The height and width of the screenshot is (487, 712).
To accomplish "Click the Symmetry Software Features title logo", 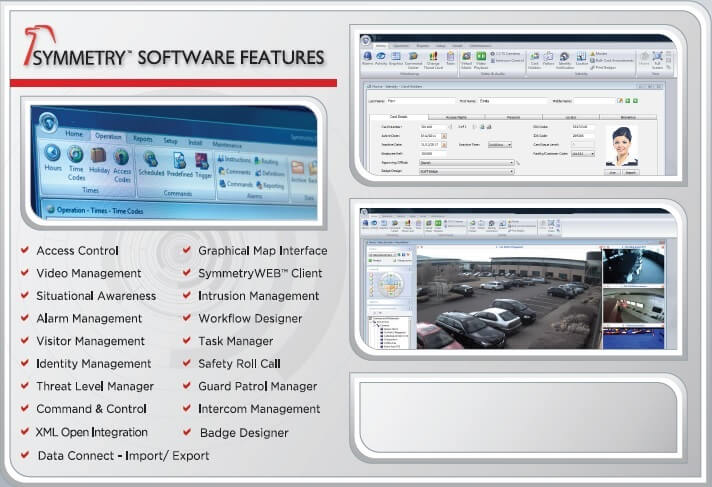I will [174, 48].
